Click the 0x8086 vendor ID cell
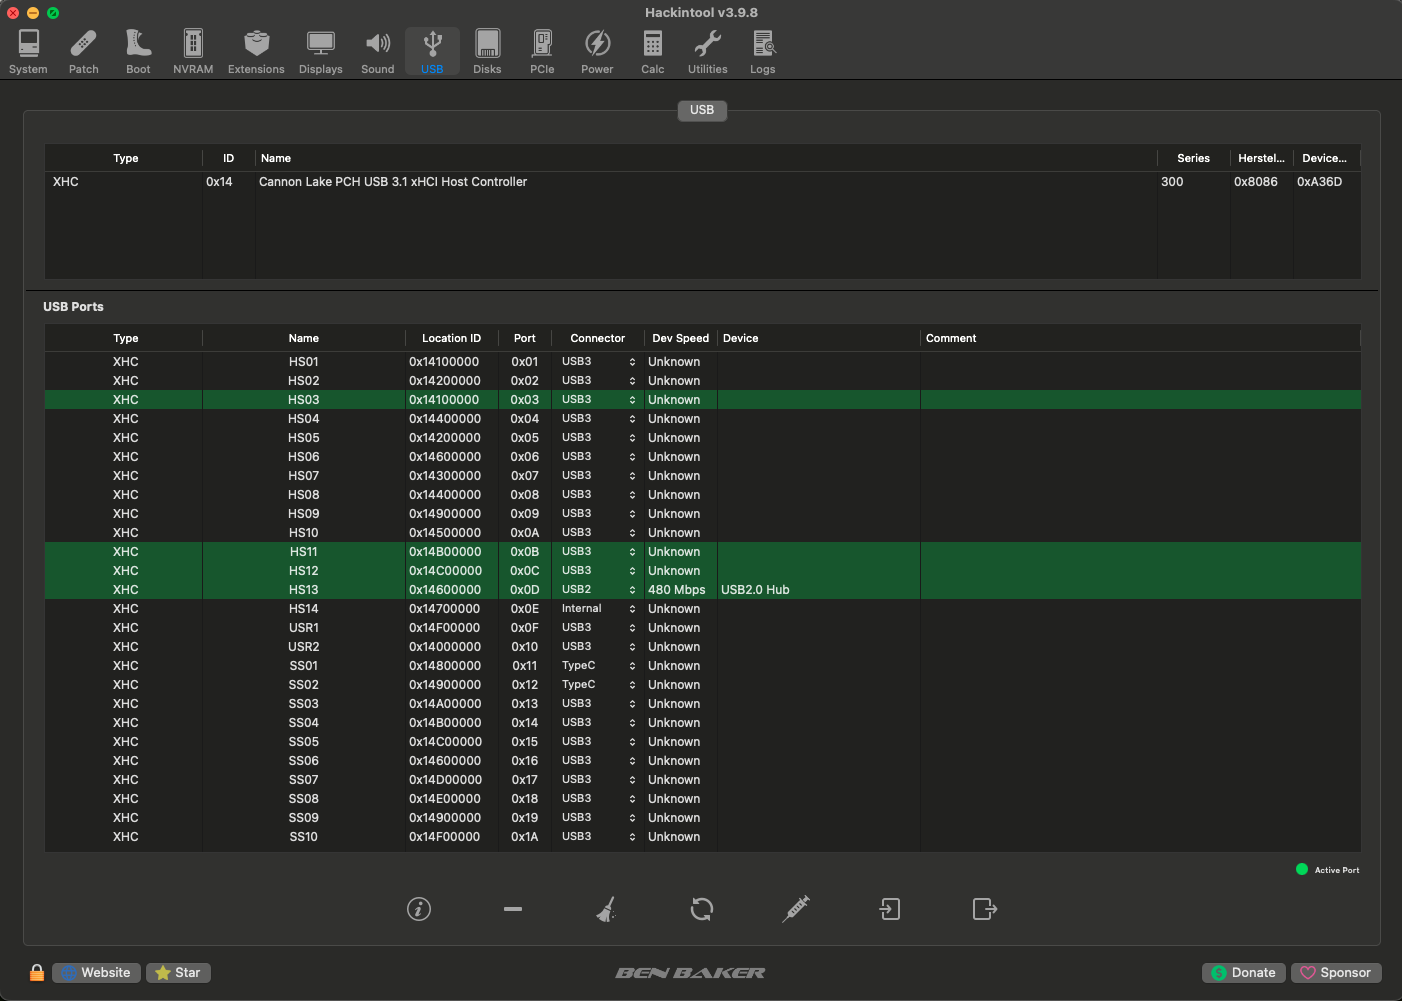This screenshot has height=1001, width=1402. 1256,182
